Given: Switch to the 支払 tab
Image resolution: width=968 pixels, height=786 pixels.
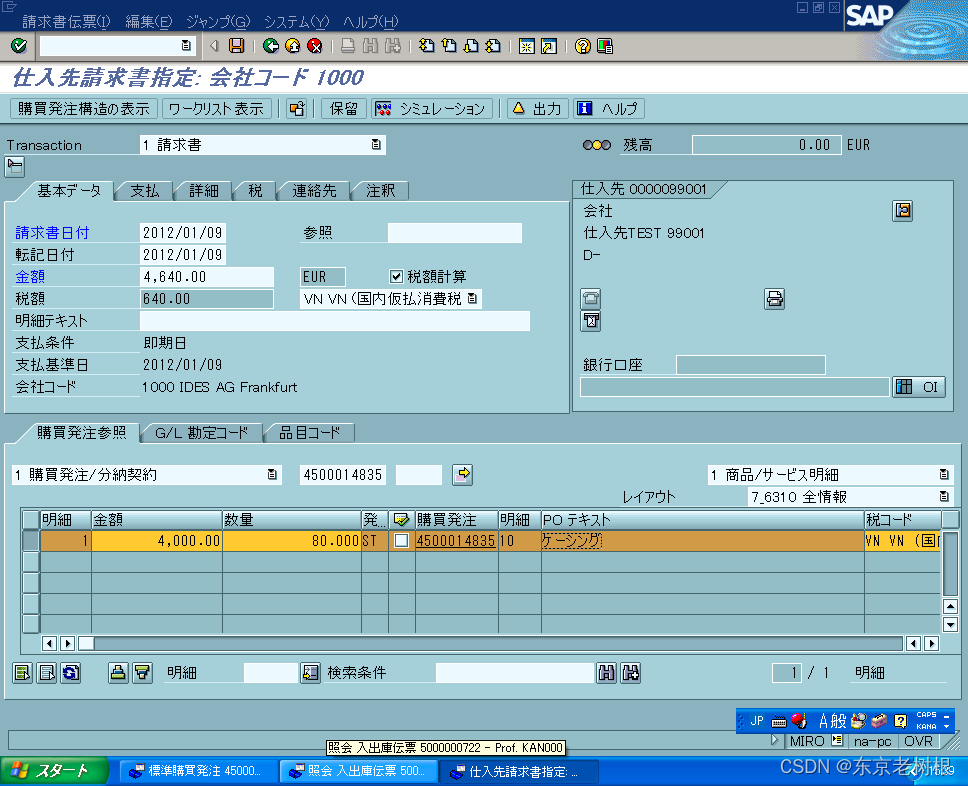Looking at the screenshot, I should 143,191.
